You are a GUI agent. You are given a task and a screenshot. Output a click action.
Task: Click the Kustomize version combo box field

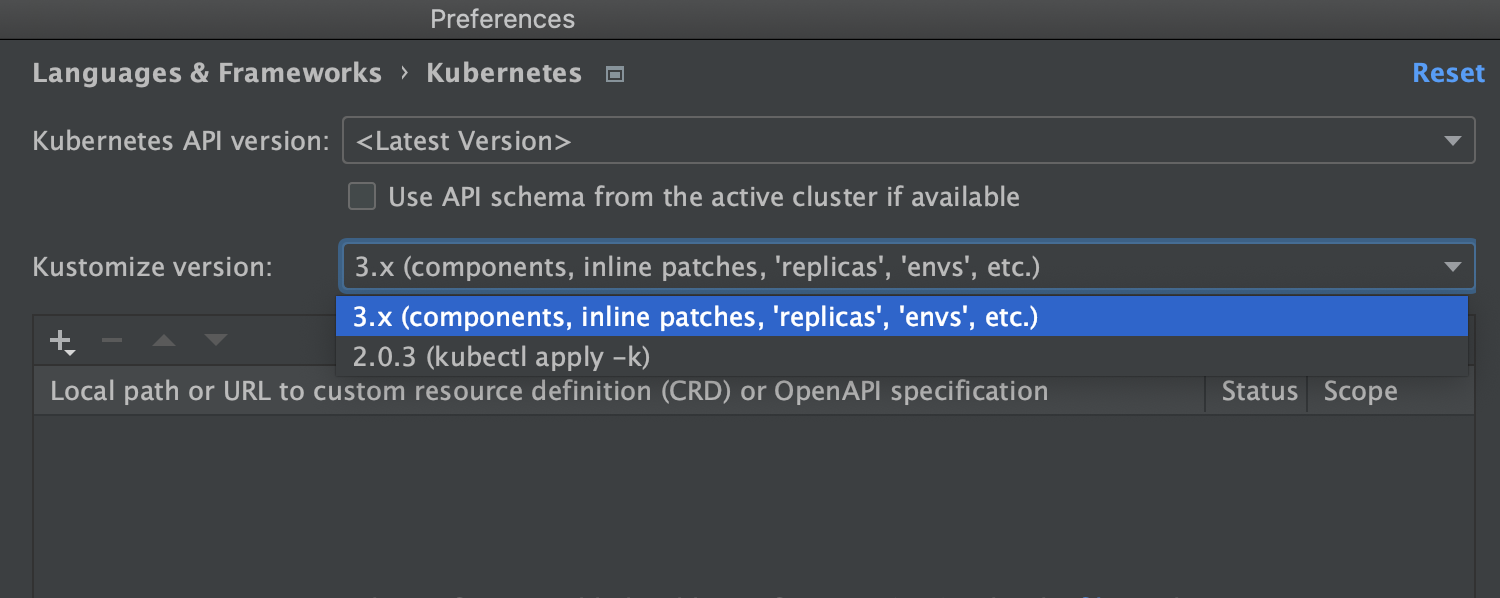908,267
